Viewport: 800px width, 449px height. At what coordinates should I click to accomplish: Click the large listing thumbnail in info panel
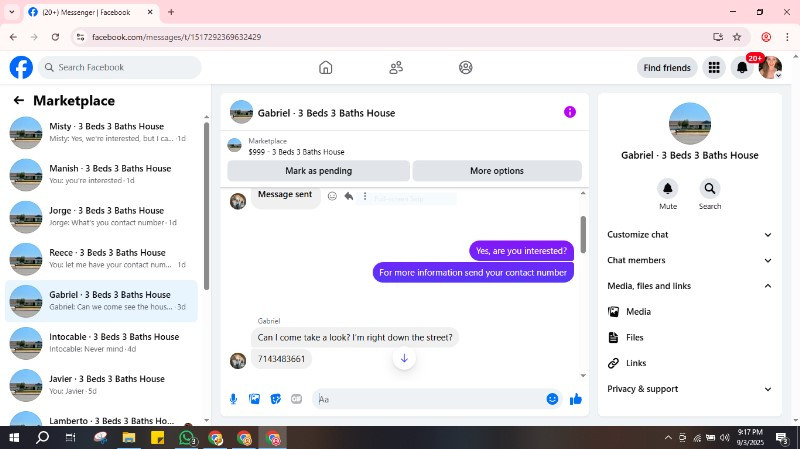pyautogui.click(x=689, y=123)
